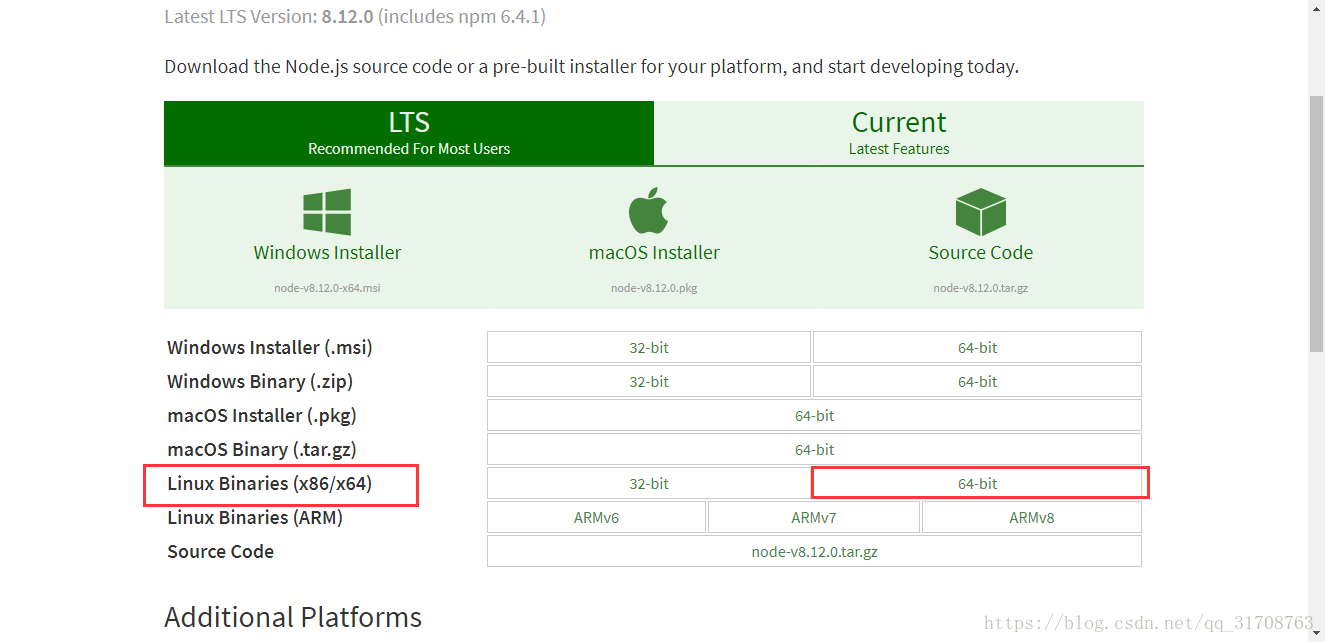Open the macOS Installer link text
The height and width of the screenshot is (642, 1325).
tap(654, 253)
